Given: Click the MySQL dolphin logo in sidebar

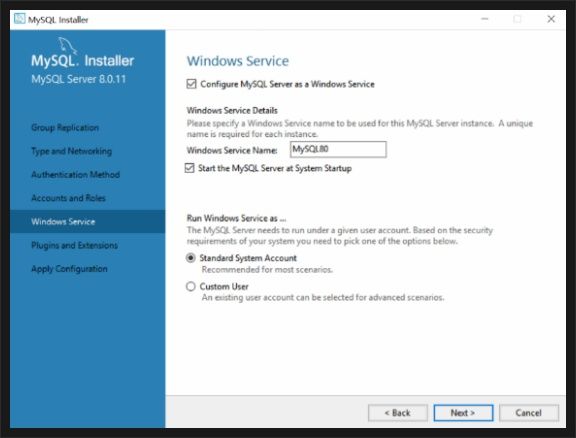Looking at the screenshot, I should [x=68, y=45].
